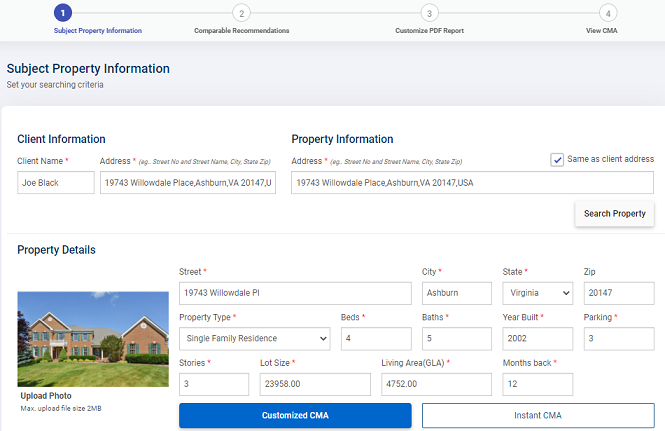
Task: Focus the Client Name field Joe Black
Action: pyautogui.click(x=56, y=182)
